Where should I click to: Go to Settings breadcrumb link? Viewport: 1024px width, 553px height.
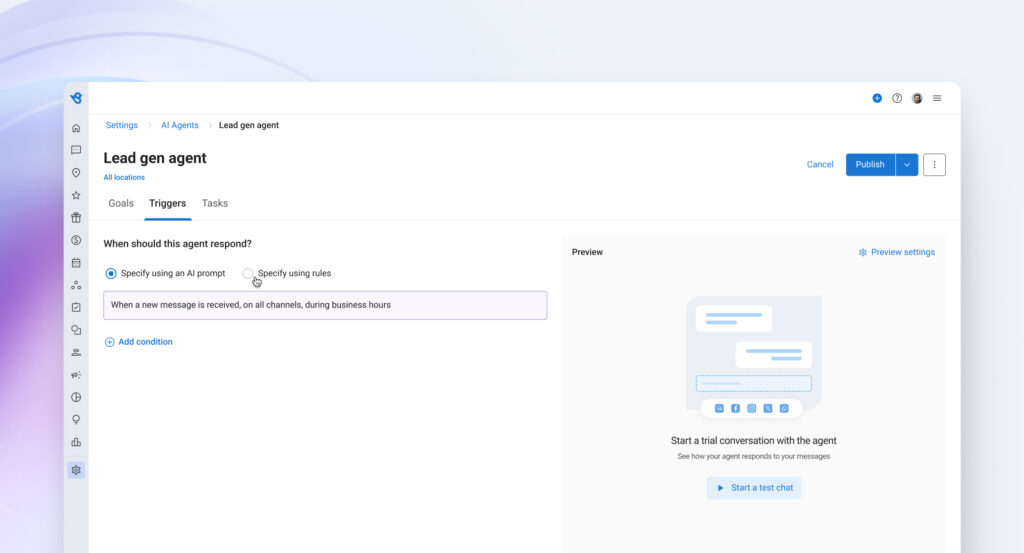point(121,125)
